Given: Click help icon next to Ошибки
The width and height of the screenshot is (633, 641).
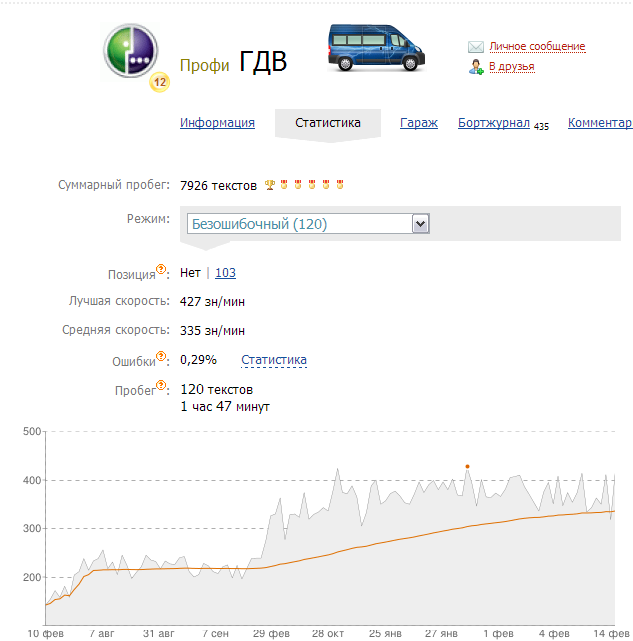Looking at the screenshot, I should pyautogui.click(x=161, y=356).
